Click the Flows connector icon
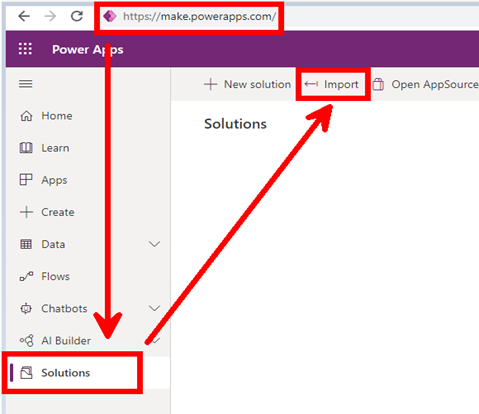The height and width of the screenshot is (414, 479). 26,276
